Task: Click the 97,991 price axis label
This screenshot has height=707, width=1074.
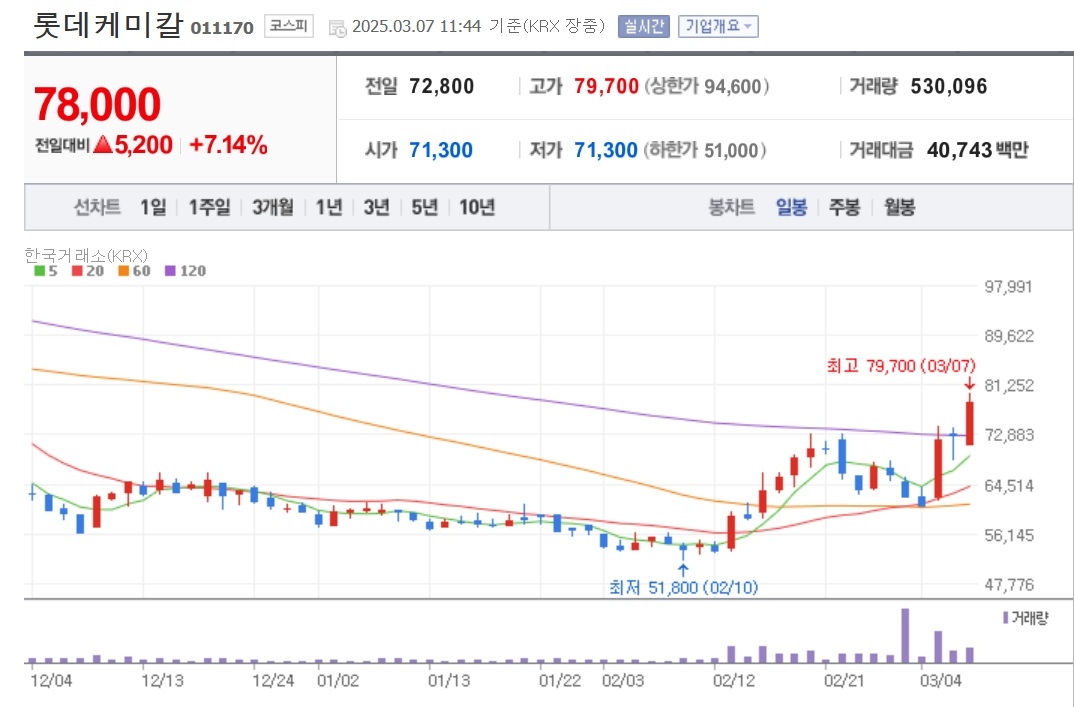Action: [x=1008, y=286]
